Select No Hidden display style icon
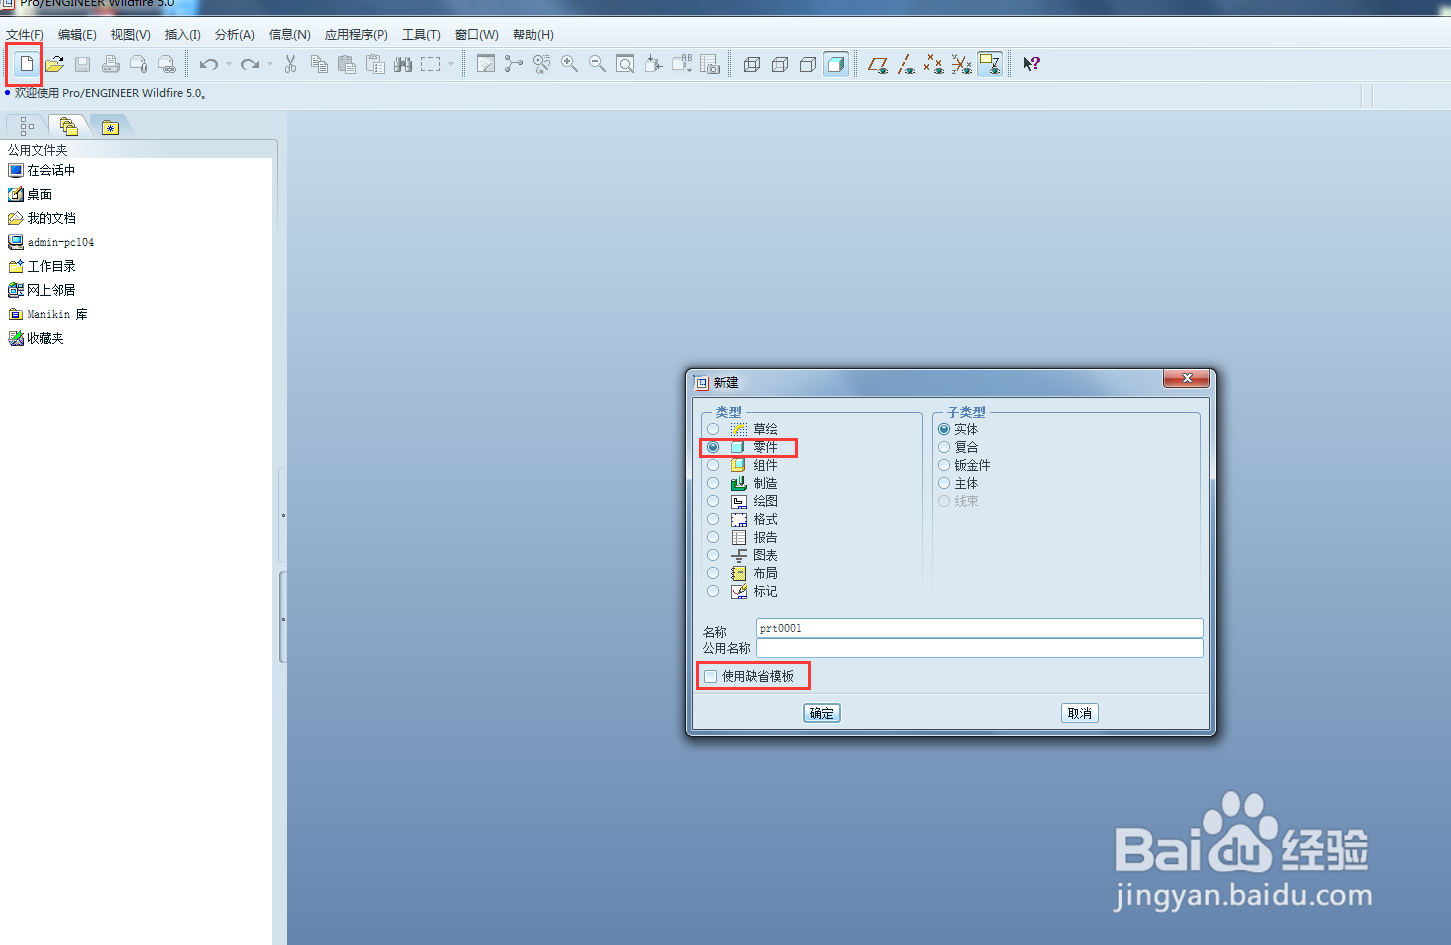Image resolution: width=1451 pixels, height=945 pixels. point(808,64)
